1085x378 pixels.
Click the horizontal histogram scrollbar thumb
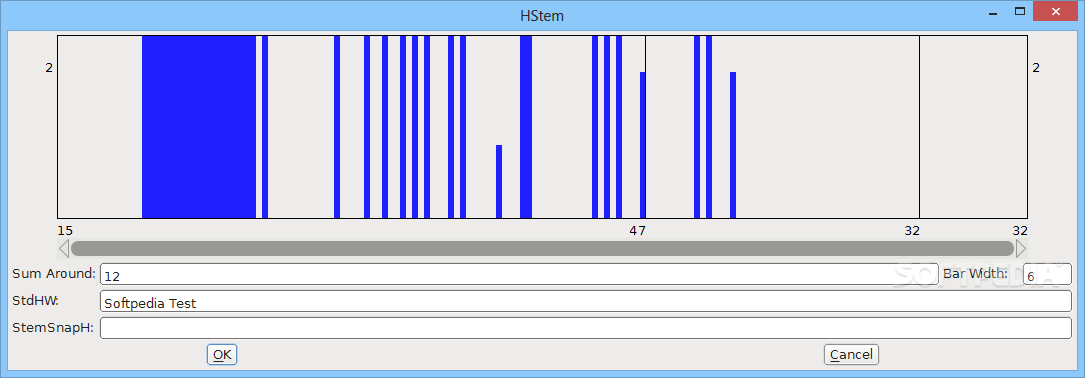(x=542, y=248)
